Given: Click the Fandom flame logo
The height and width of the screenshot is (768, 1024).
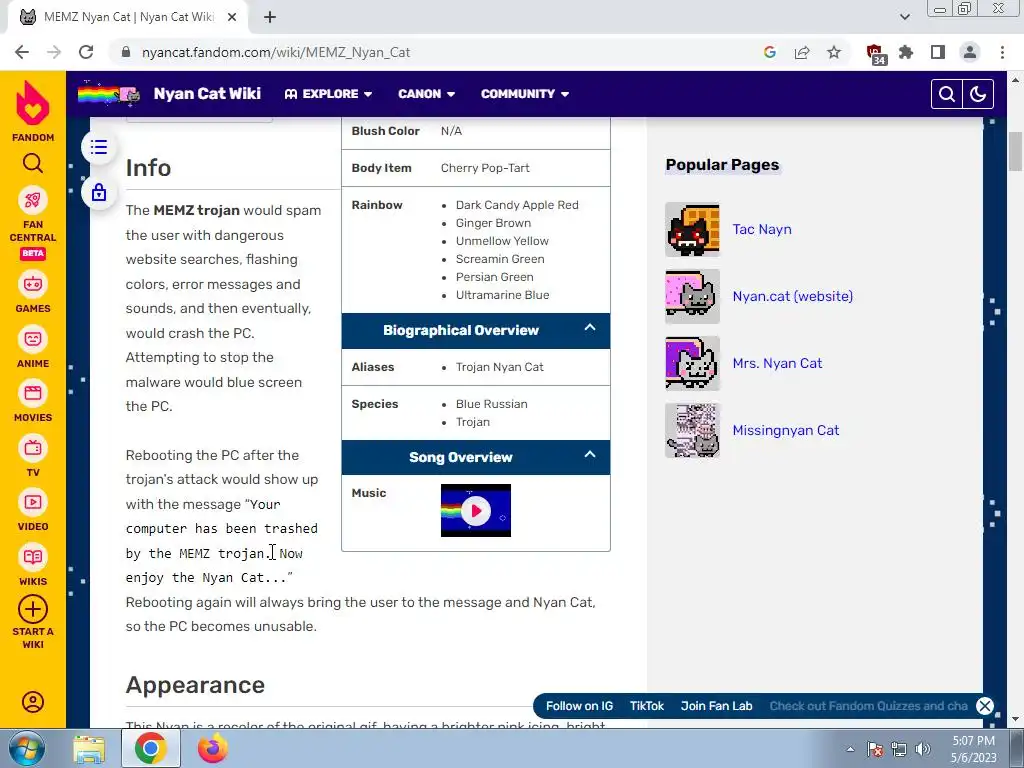Looking at the screenshot, I should 33,104.
